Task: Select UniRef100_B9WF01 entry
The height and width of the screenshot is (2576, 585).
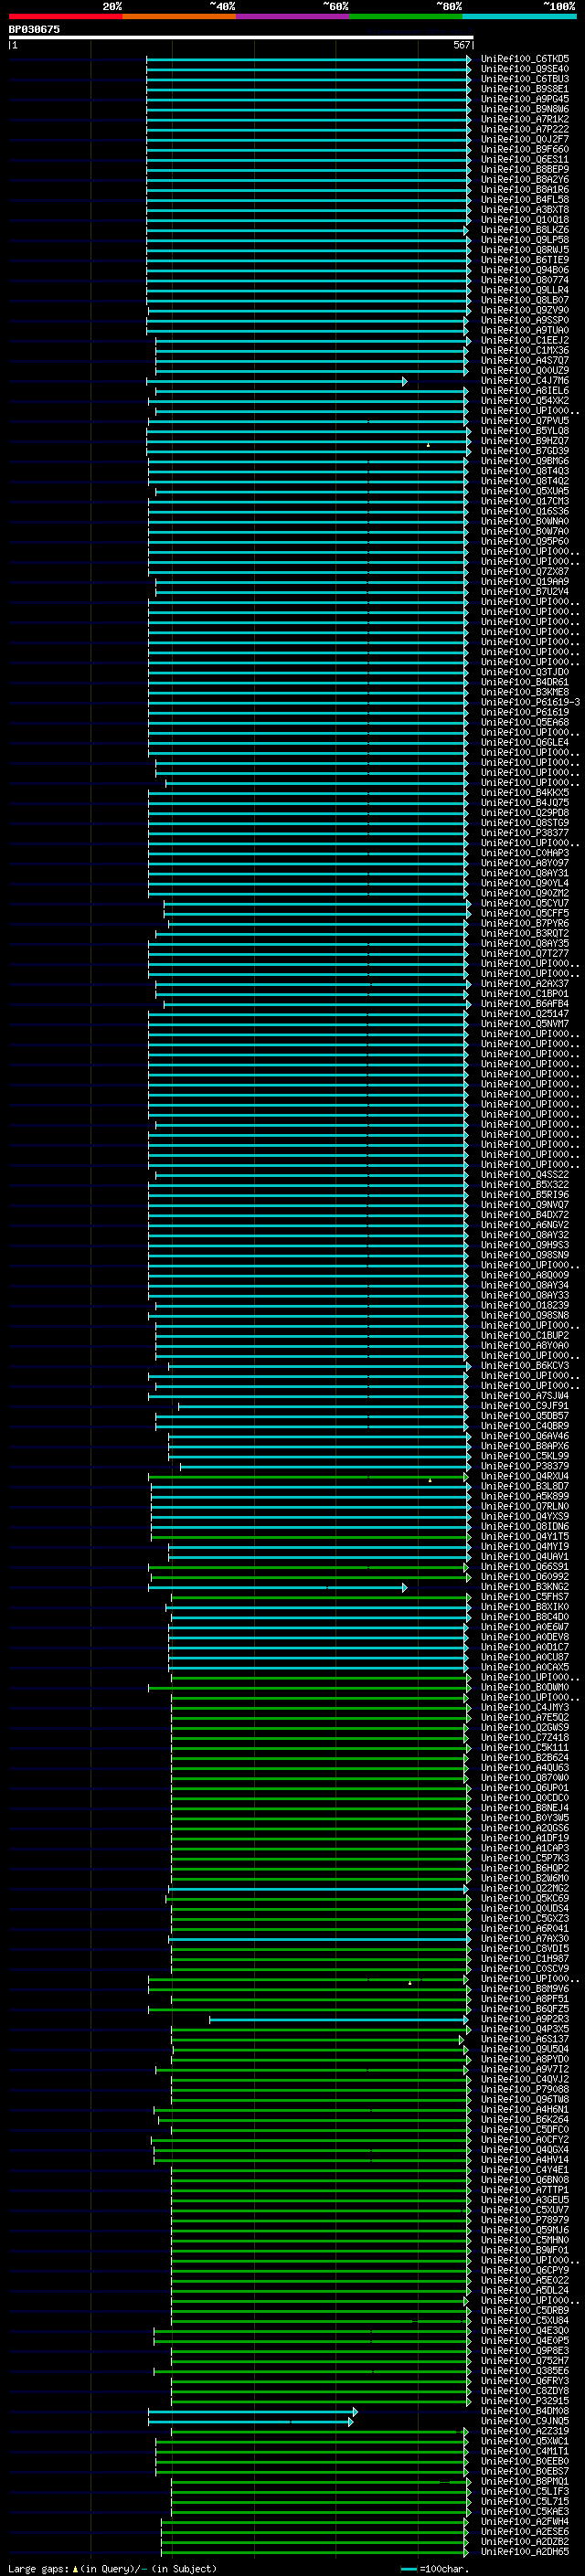Action: [x=525, y=2250]
